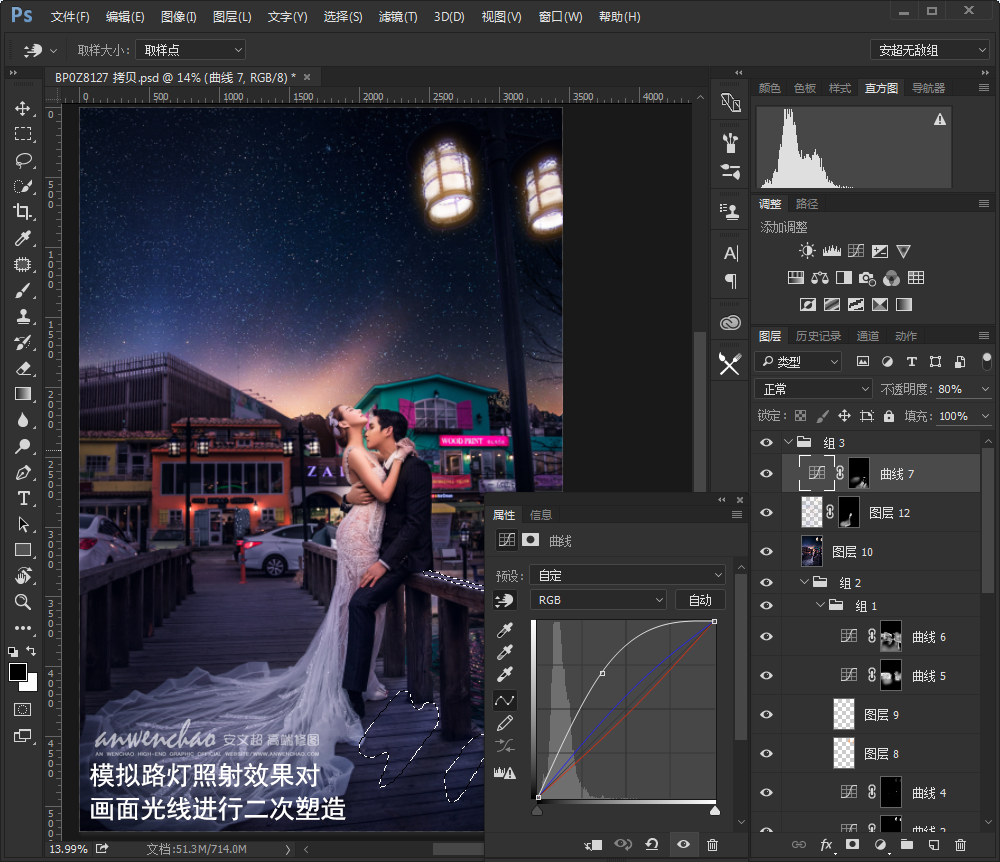The height and width of the screenshot is (862, 1000).
Task: Add a Levels adjustment
Action: 832,251
